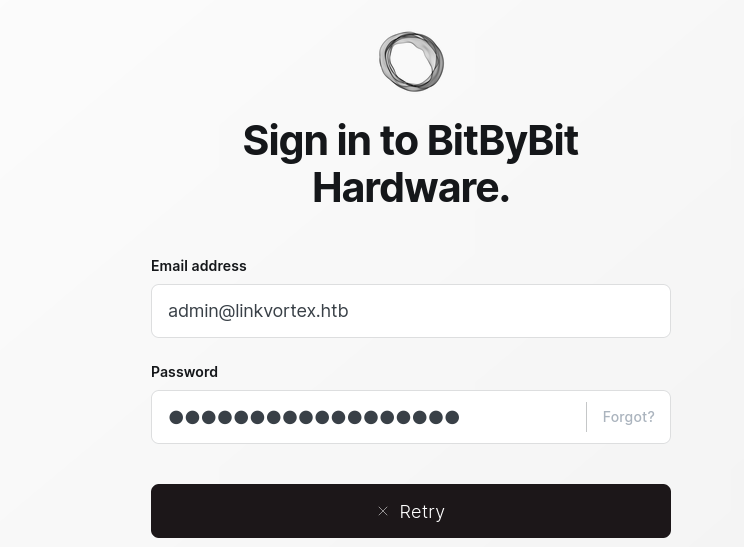Click the X icon inside the Retry button
This screenshot has width=744, height=547.
pos(383,511)
